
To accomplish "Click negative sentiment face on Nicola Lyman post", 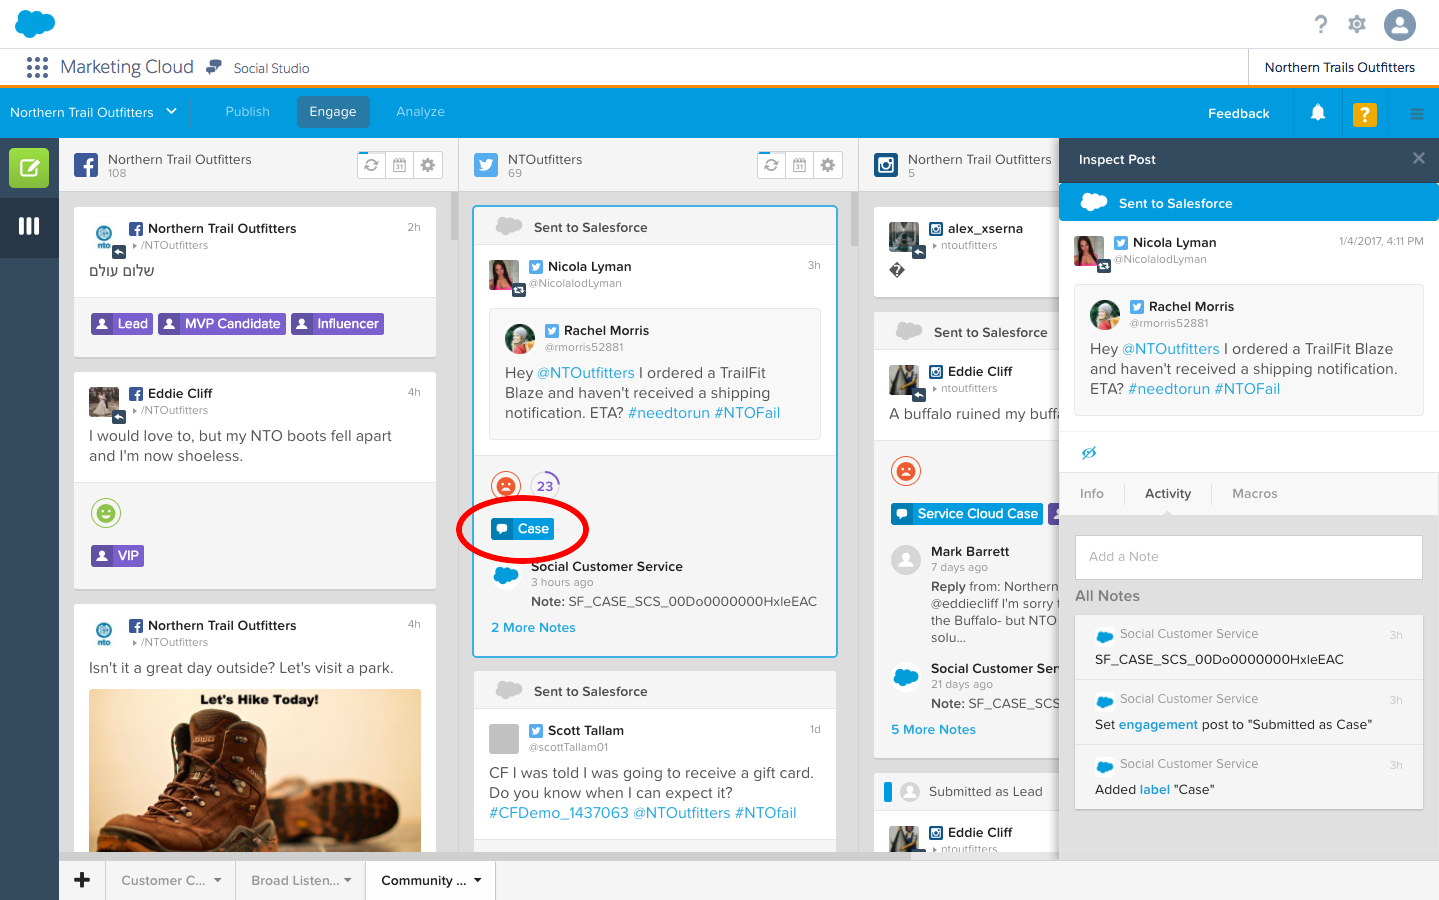I will coord(506,486).
